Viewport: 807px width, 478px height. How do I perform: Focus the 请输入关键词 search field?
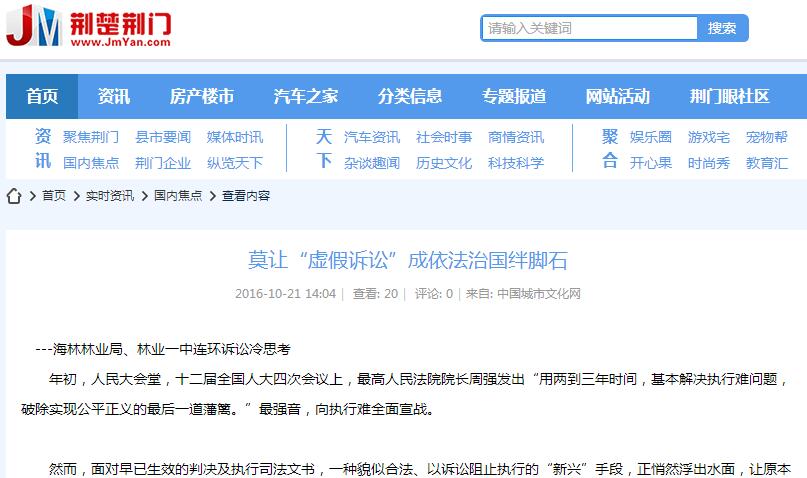589,28
